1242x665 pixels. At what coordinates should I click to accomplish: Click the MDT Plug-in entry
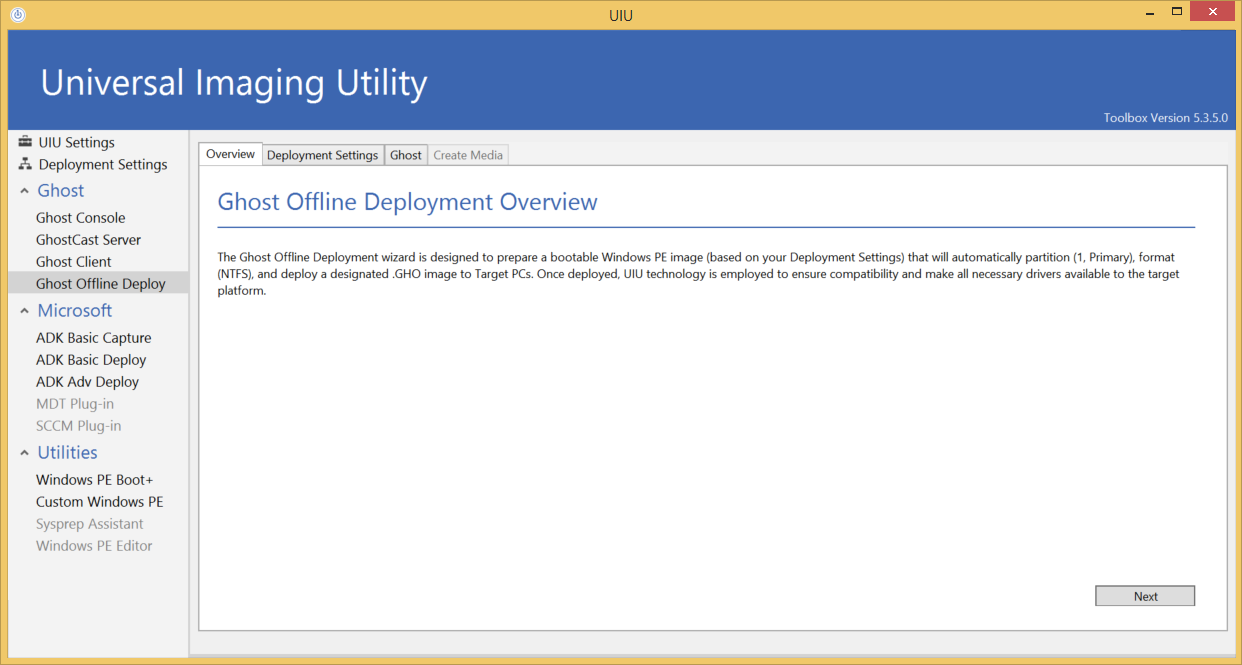pos(75,404)
